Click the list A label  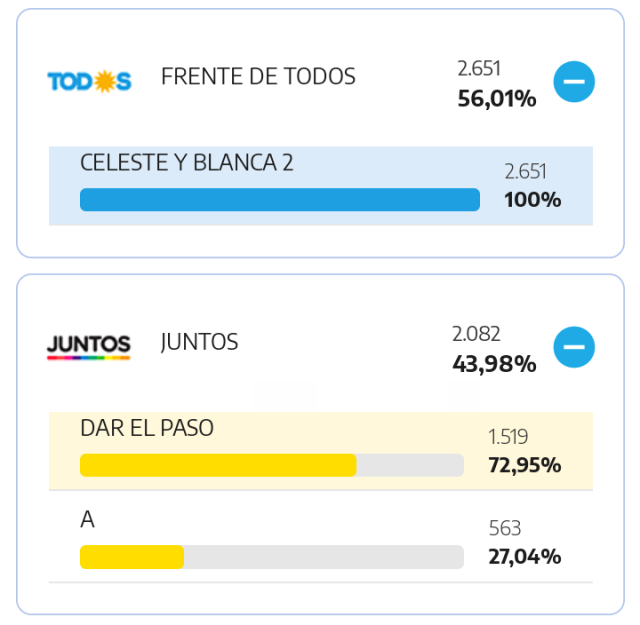(x=87, y=519)
